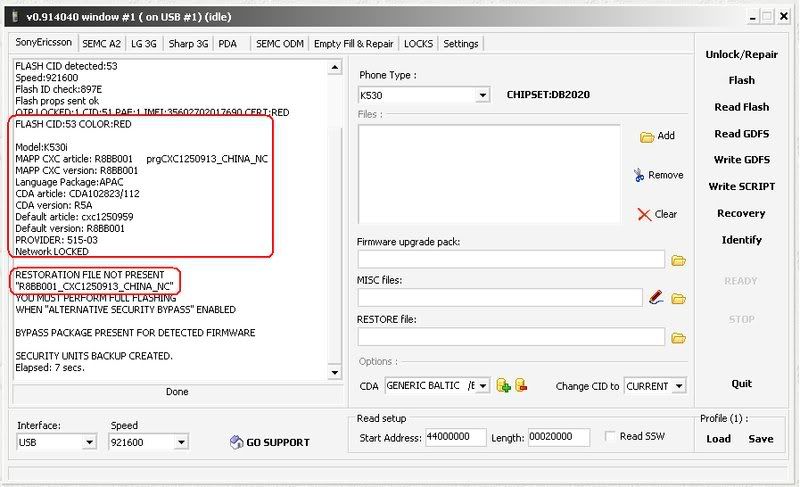
Task: Click the GO SUPPORT icon
Action: pos(236,442)
